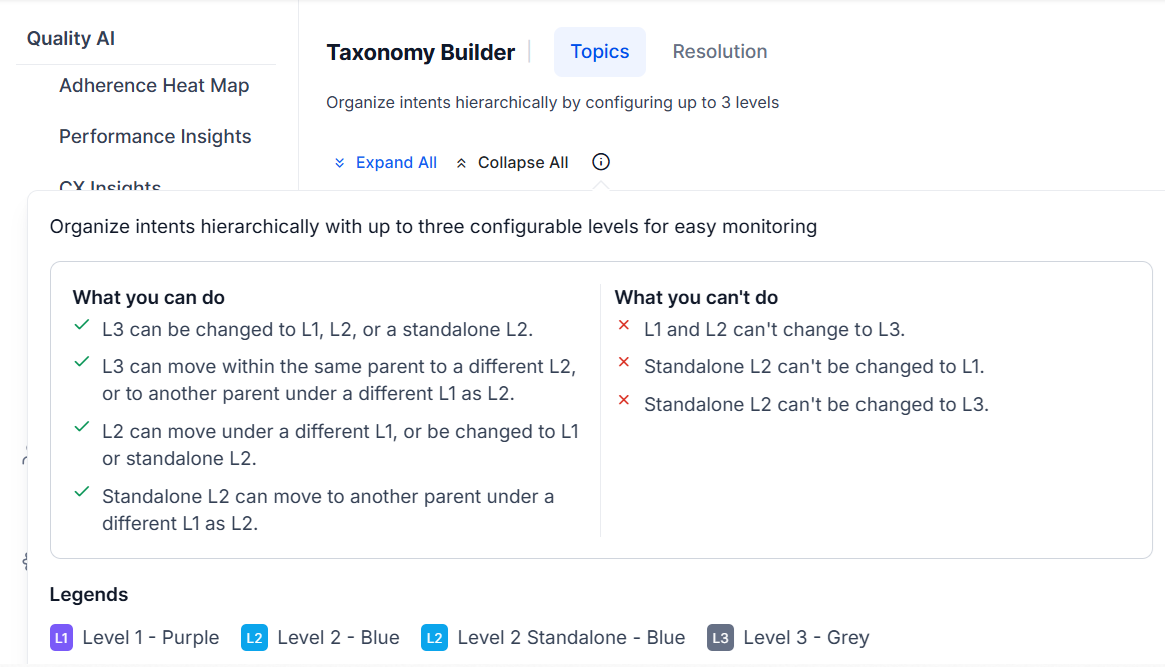Click green checkmark beside 'L3 can move within'
The height and width of the screenshot is (667, 1165).
coord(82,364)
